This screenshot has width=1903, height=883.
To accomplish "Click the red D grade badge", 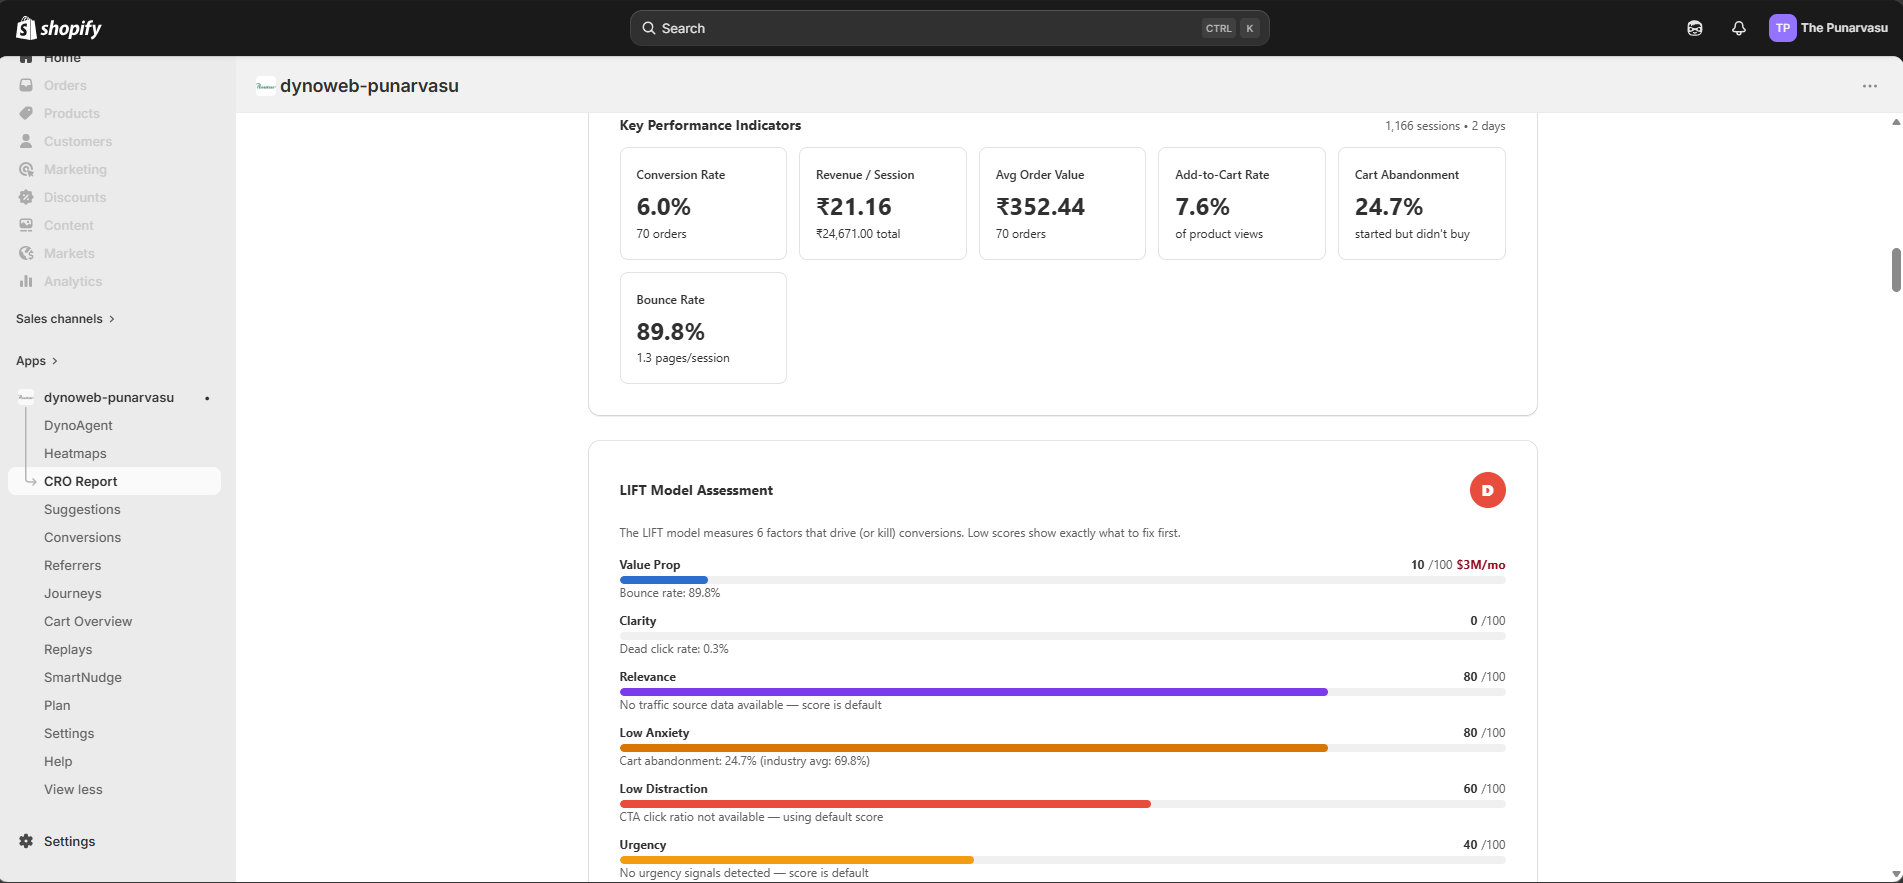I will 1487,490.
